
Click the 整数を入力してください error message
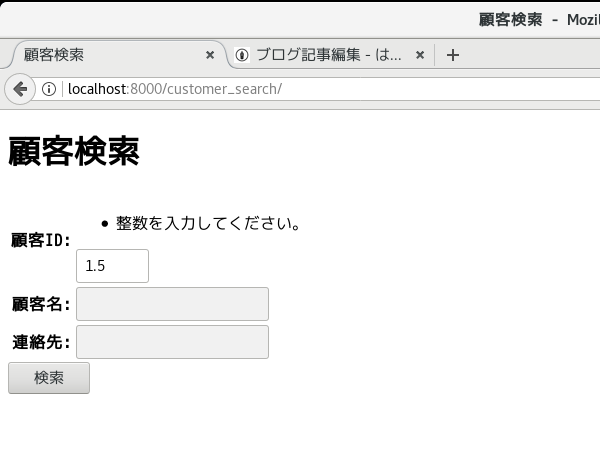click(209, 223)
